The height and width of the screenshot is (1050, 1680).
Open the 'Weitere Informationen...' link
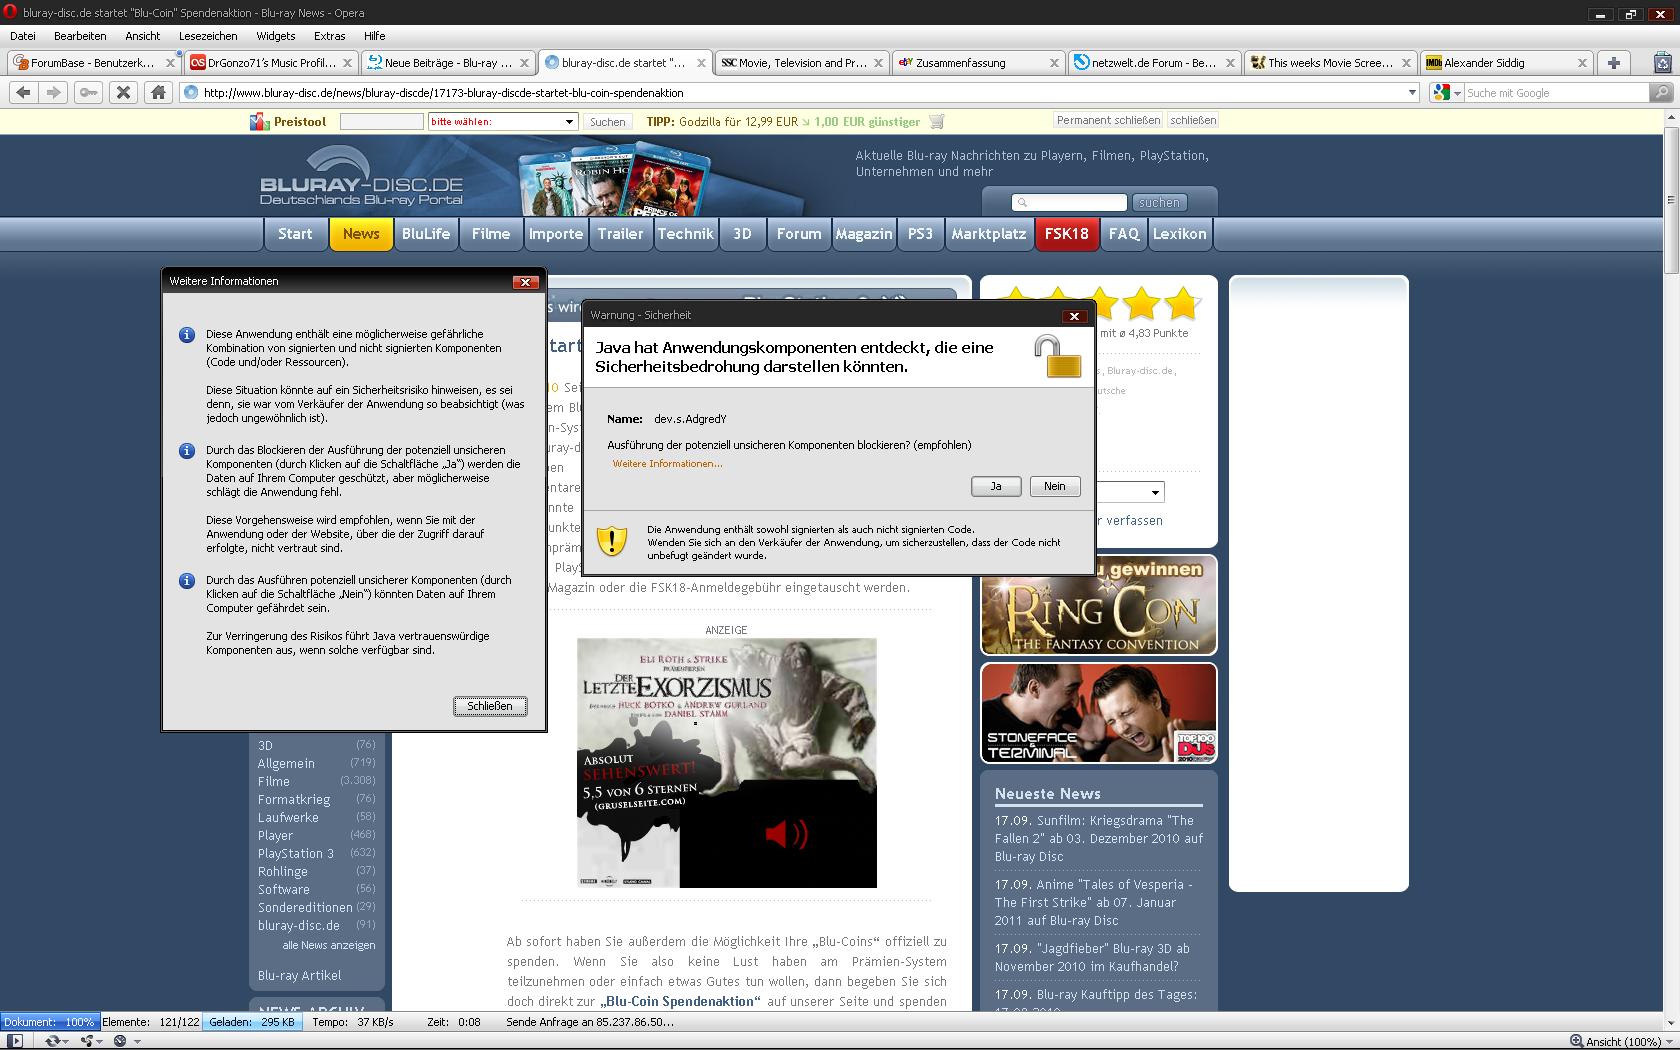point(667,464)
